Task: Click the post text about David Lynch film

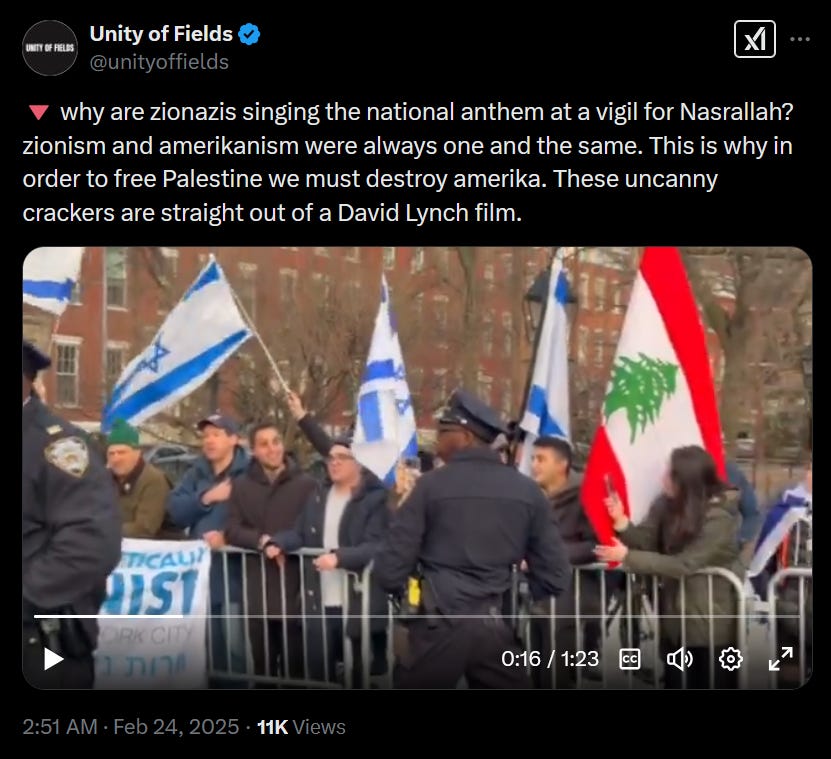Action: point(272,213)
